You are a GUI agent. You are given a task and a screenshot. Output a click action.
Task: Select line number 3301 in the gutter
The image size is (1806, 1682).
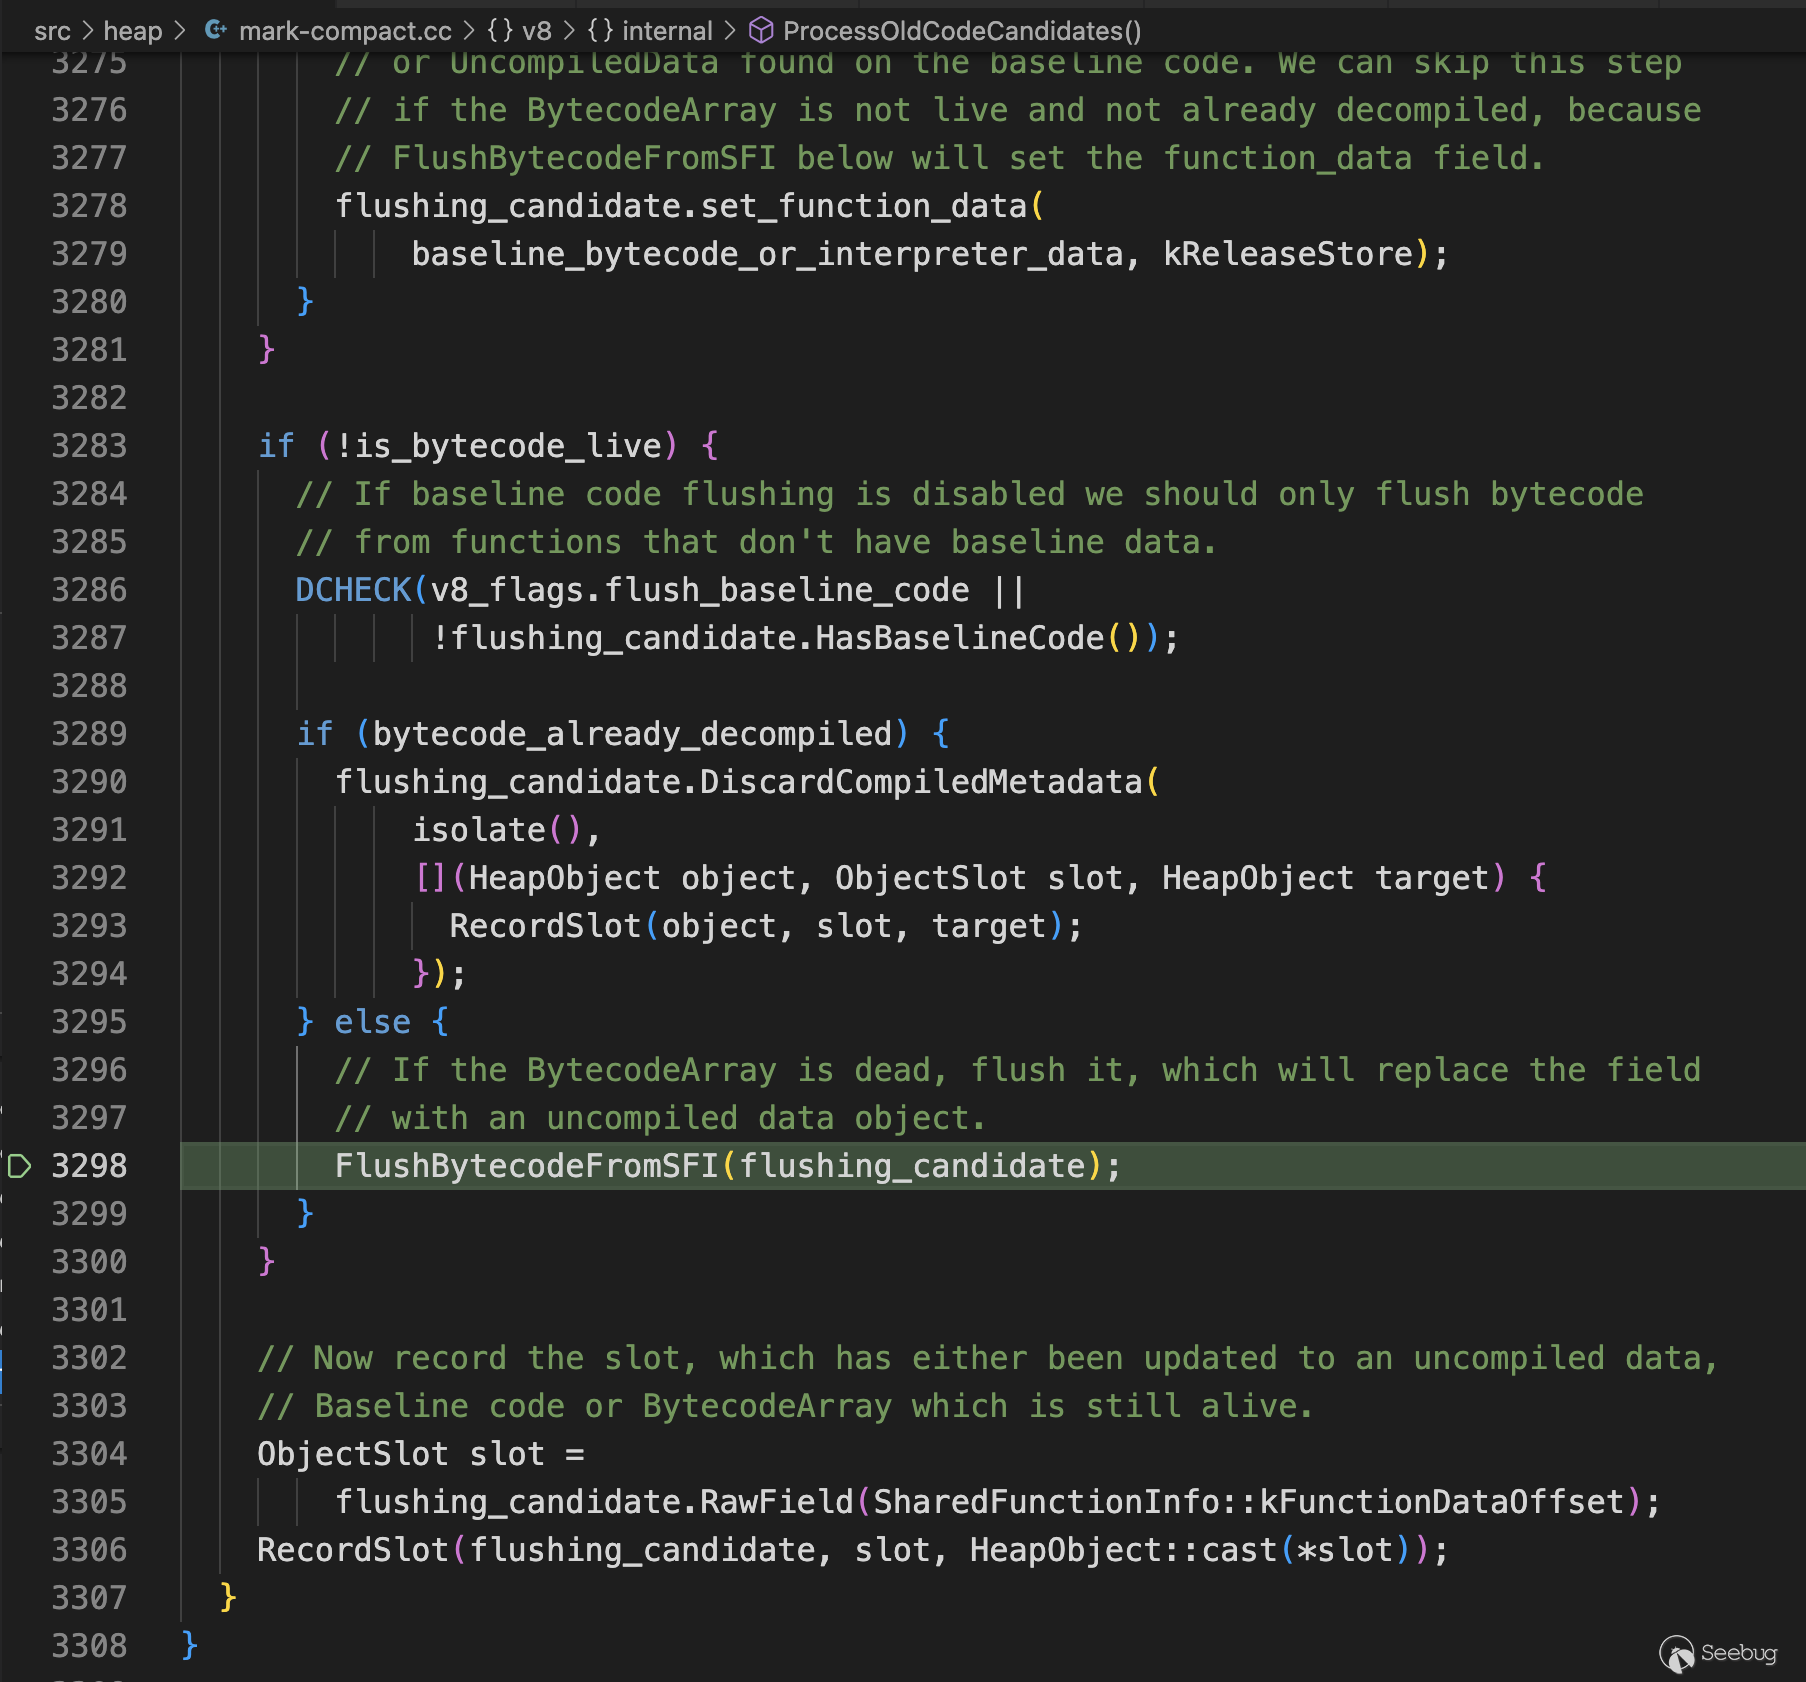[x=89, y=1310]
